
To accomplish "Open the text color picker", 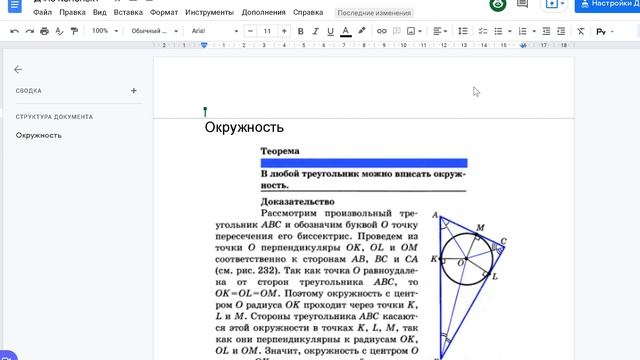I will tap(346, 31).
